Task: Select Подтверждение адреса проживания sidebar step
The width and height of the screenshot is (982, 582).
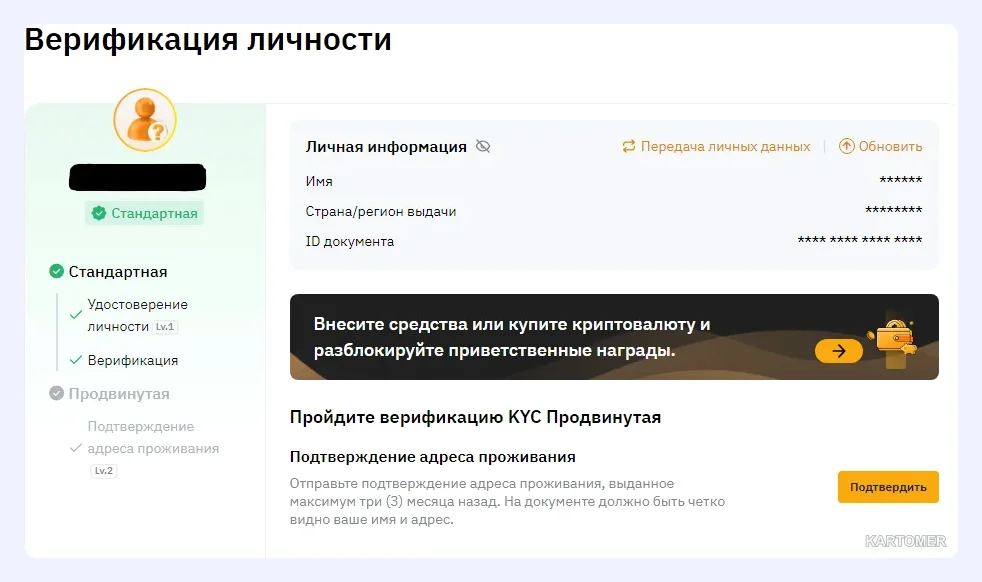Action: [153, 437]
